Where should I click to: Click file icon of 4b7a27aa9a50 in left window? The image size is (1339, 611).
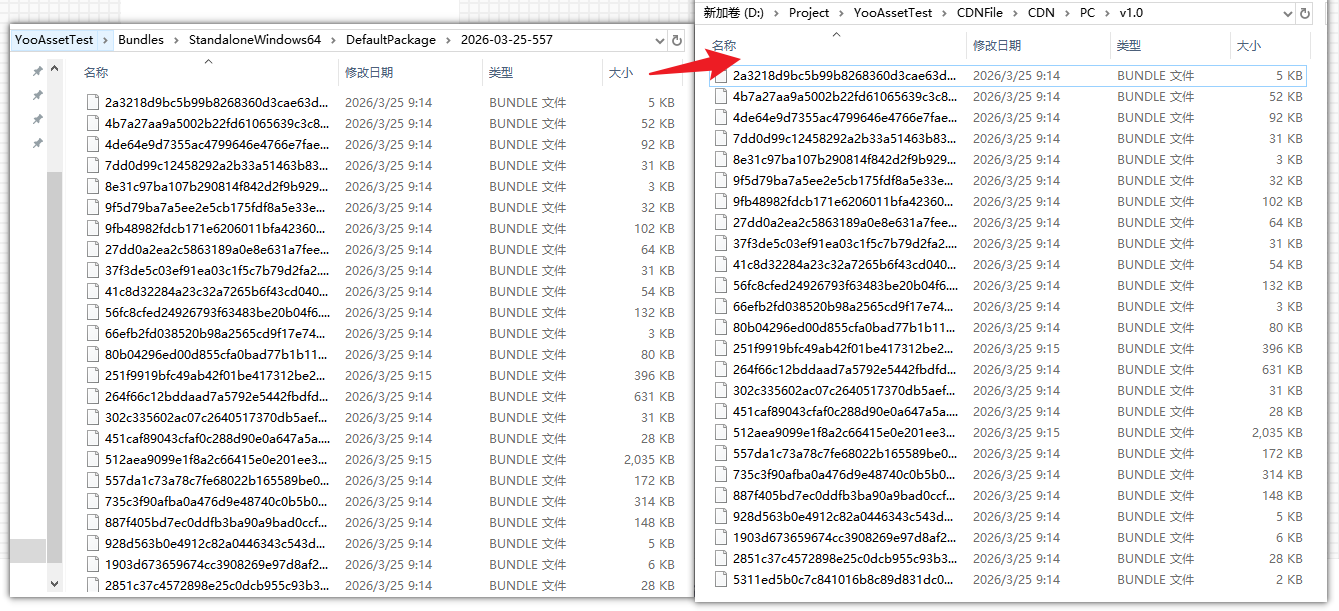click(x=93, y=123)
